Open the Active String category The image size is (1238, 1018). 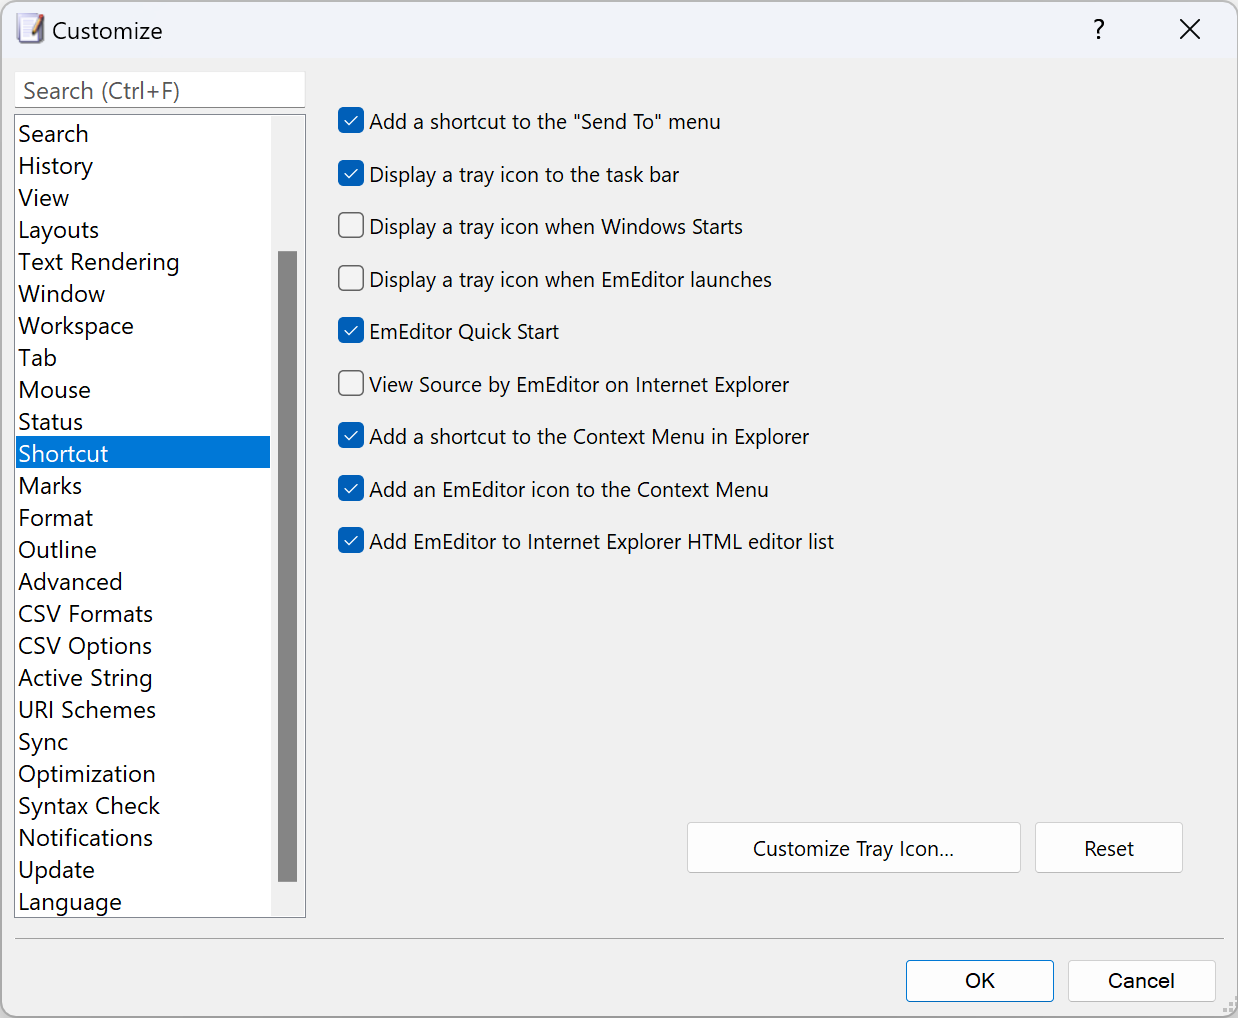point(143,677)
